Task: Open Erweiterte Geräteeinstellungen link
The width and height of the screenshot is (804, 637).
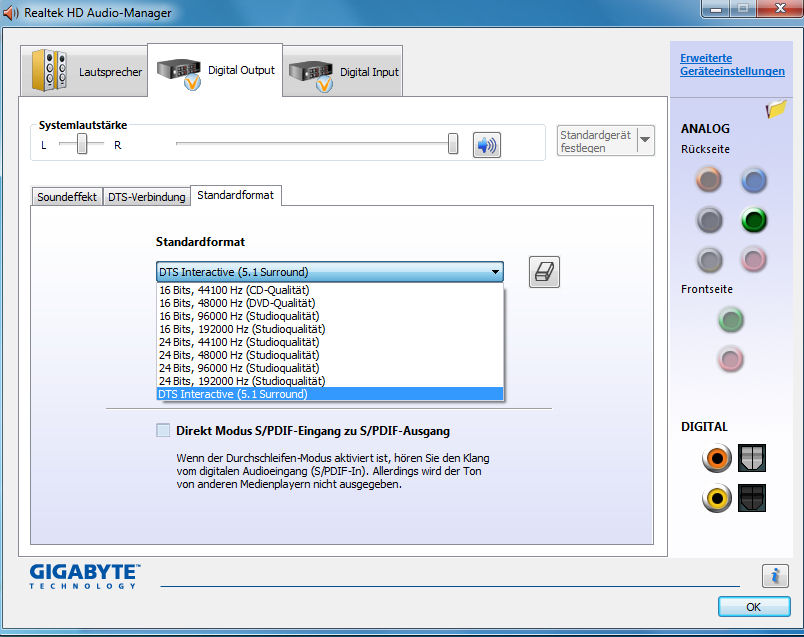Action: (x=732, y=65)
